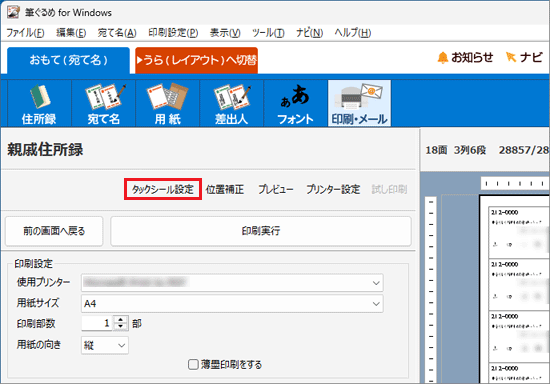Decrease 印刷部数 copies with down arrow
The image size is (550, 384).
[x=121, y=326]
